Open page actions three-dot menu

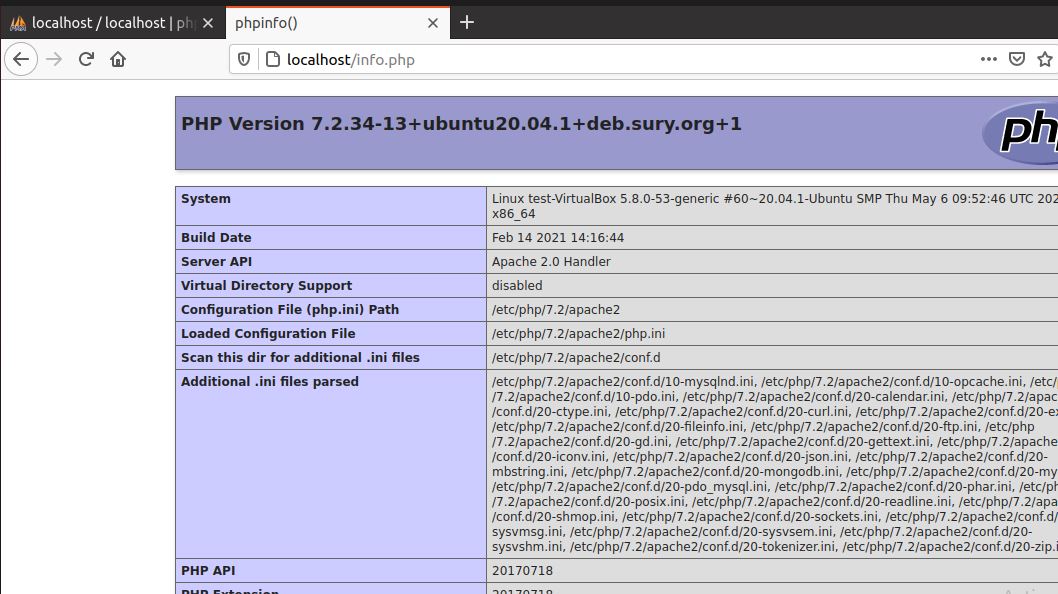point(989,59)
